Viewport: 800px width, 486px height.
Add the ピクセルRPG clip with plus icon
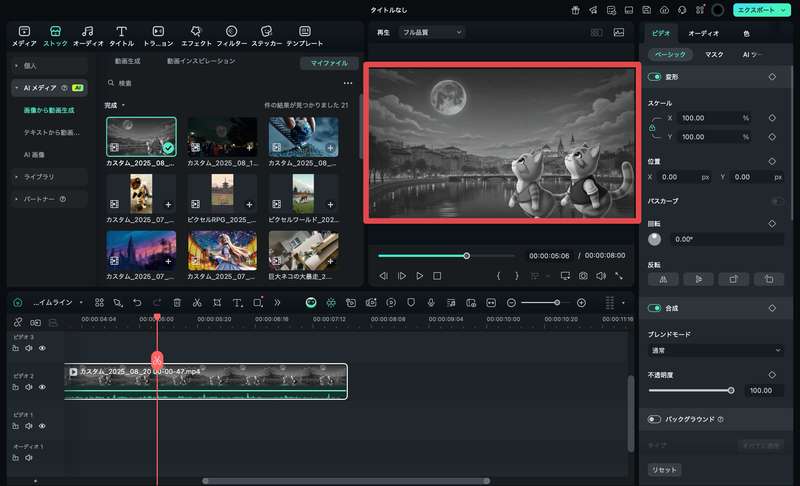(249, 204)
